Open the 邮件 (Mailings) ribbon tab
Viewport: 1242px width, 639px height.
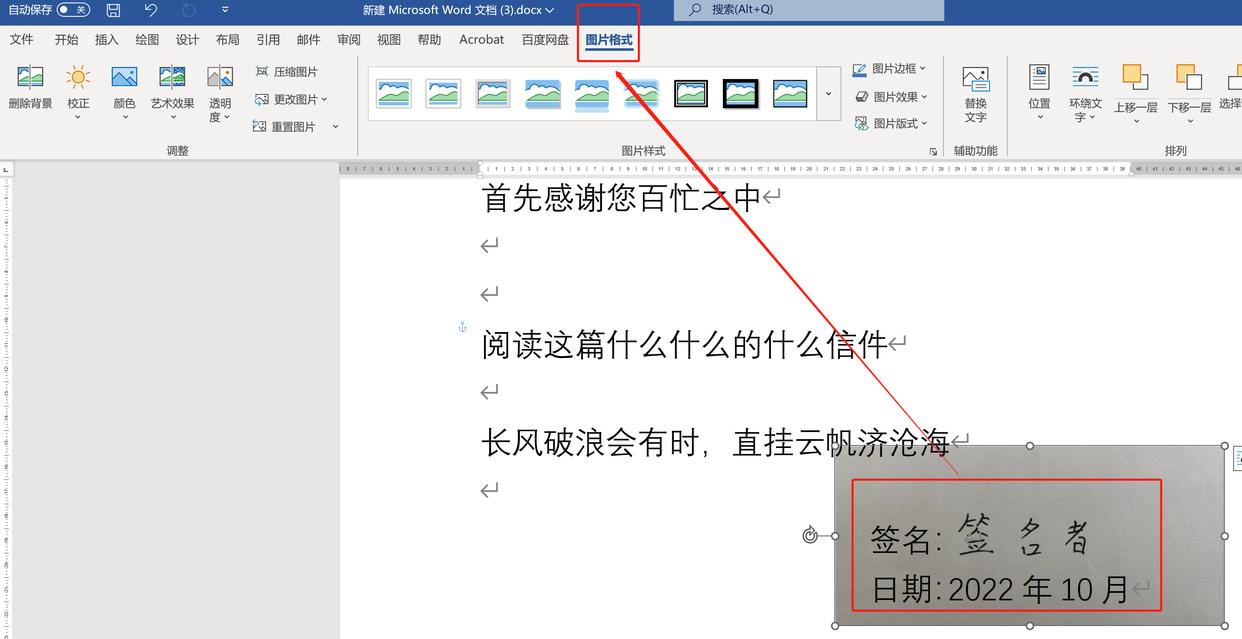click(308, 39)
